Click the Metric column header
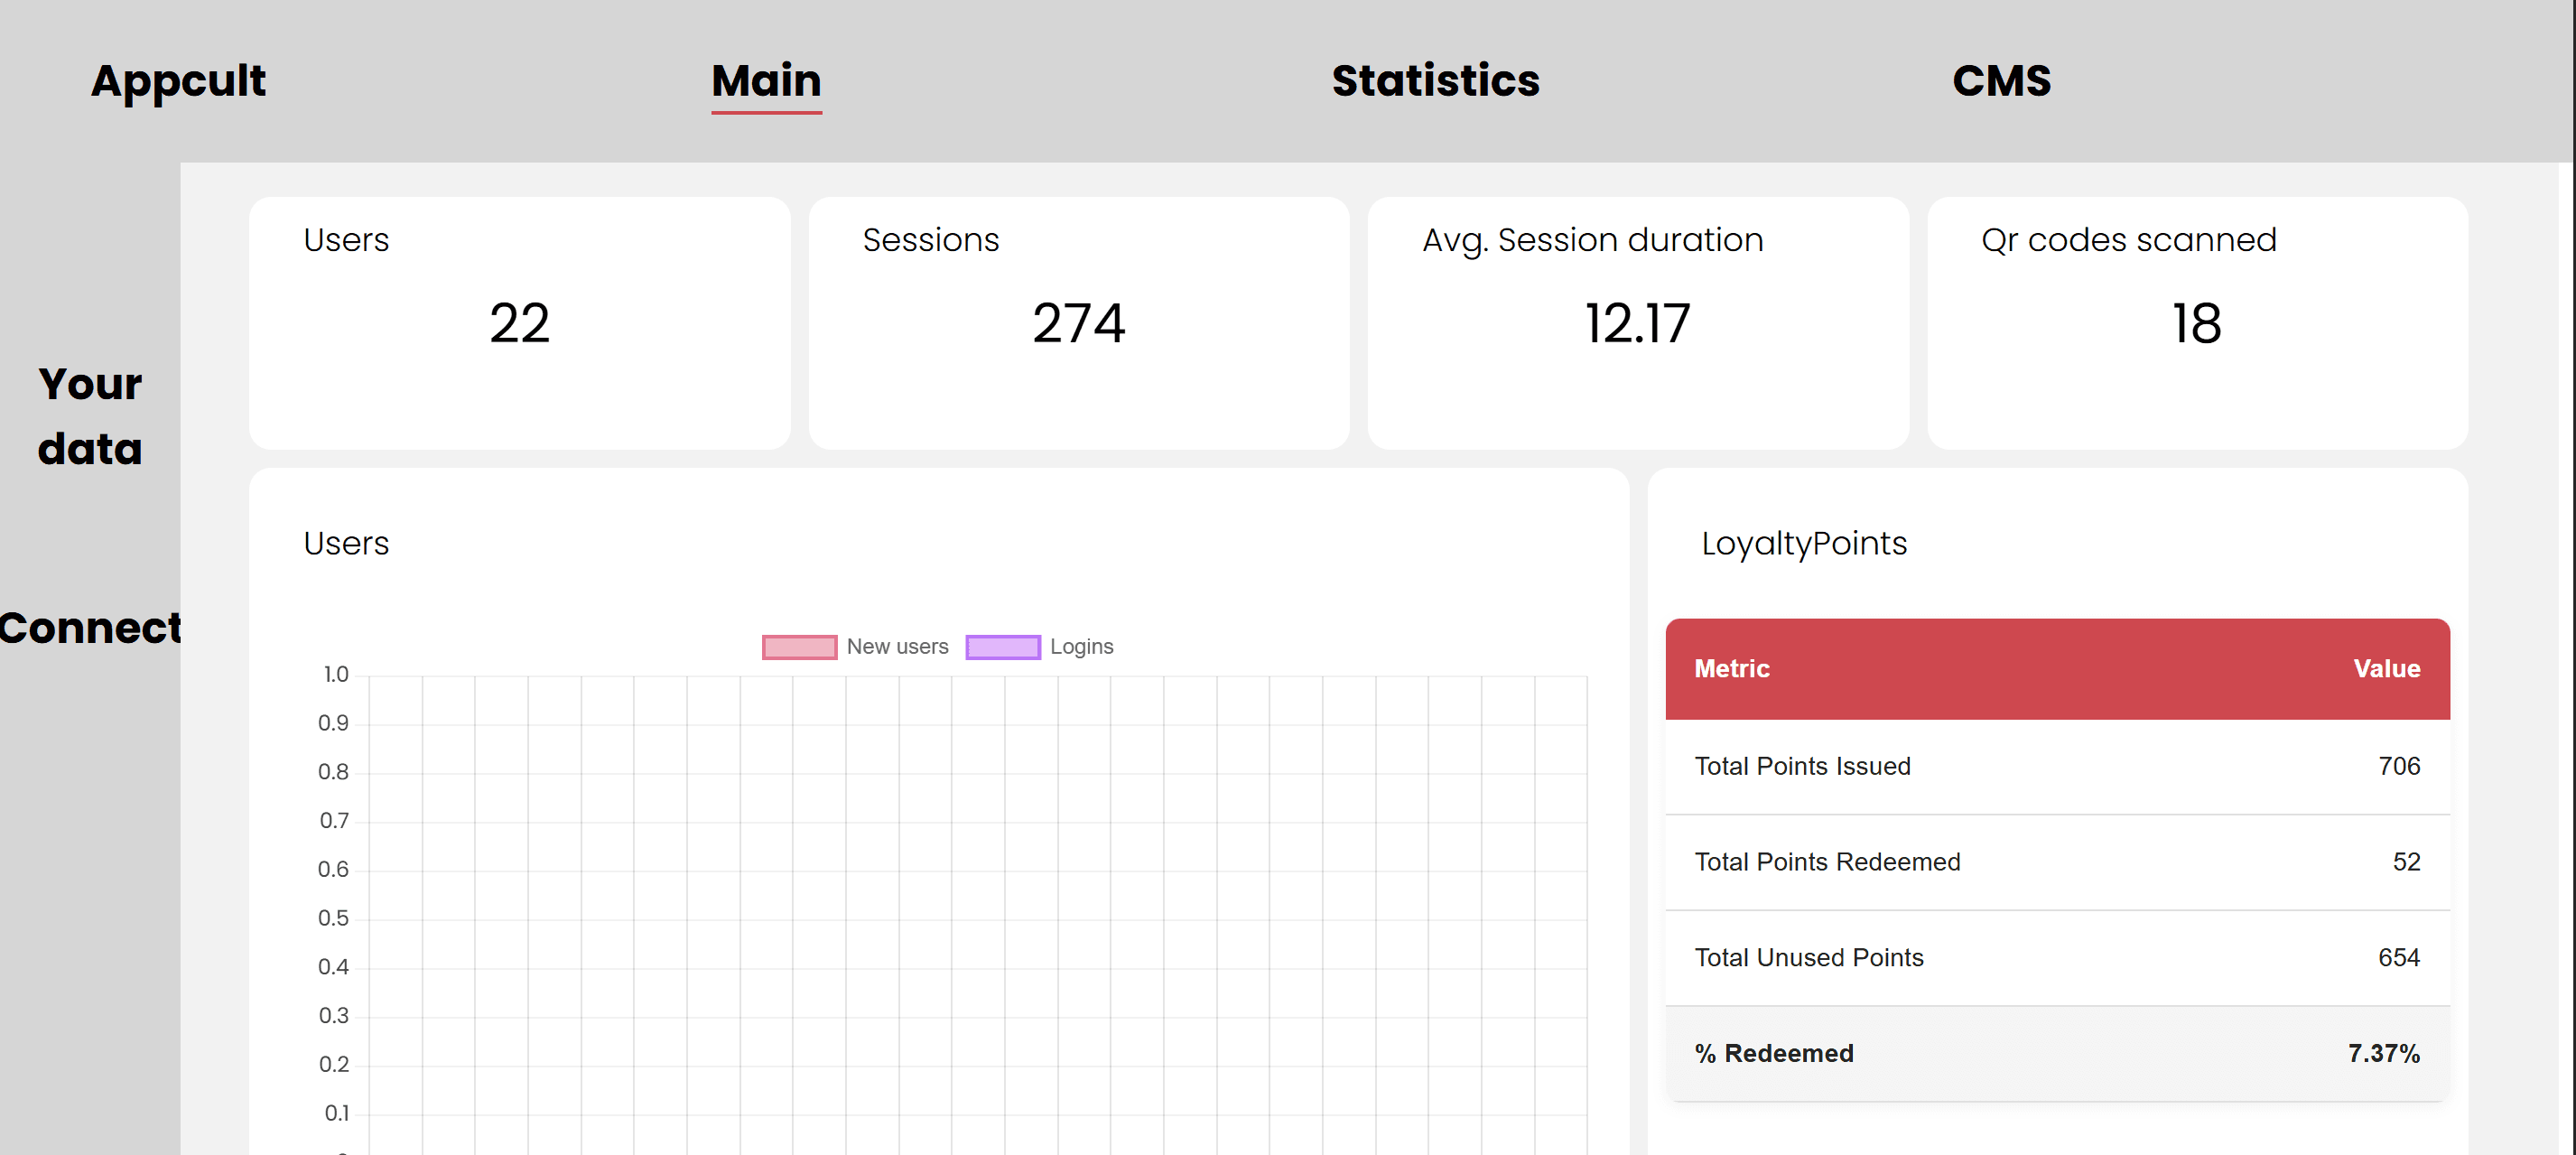Screen dimensions: 2576x1155 point(1732,668)
